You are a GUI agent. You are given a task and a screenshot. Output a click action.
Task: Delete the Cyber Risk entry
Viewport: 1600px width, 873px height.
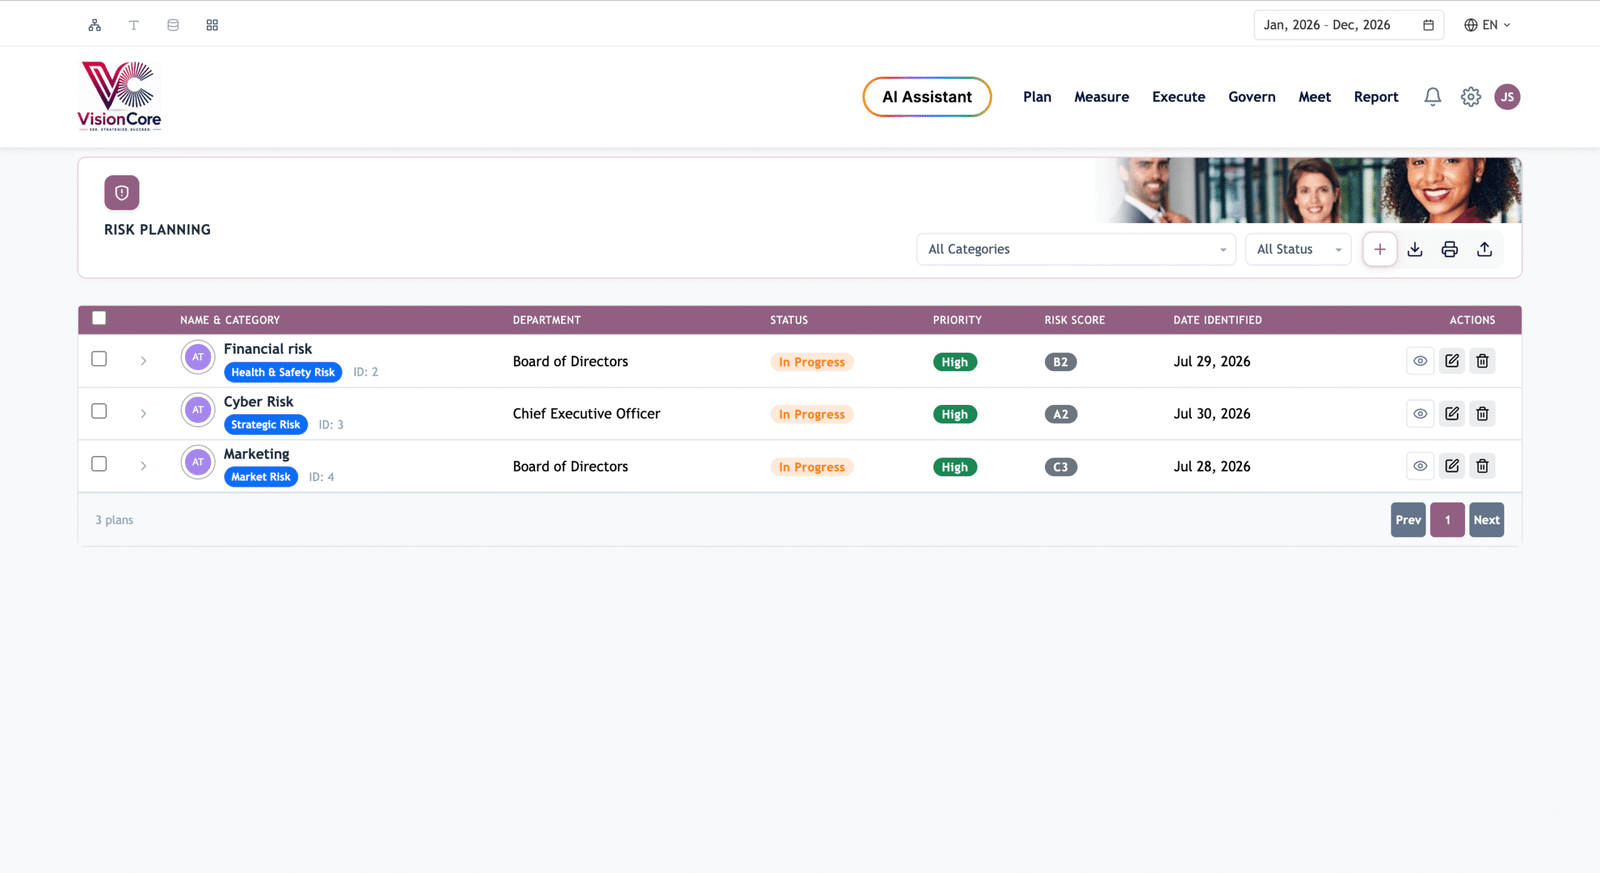coord(1483,414)
